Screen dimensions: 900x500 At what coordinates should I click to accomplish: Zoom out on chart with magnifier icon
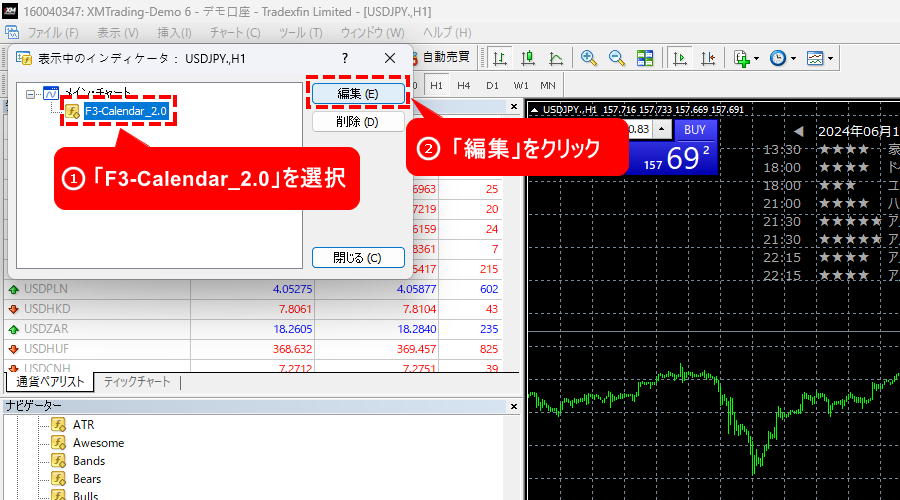coord(617,59)
